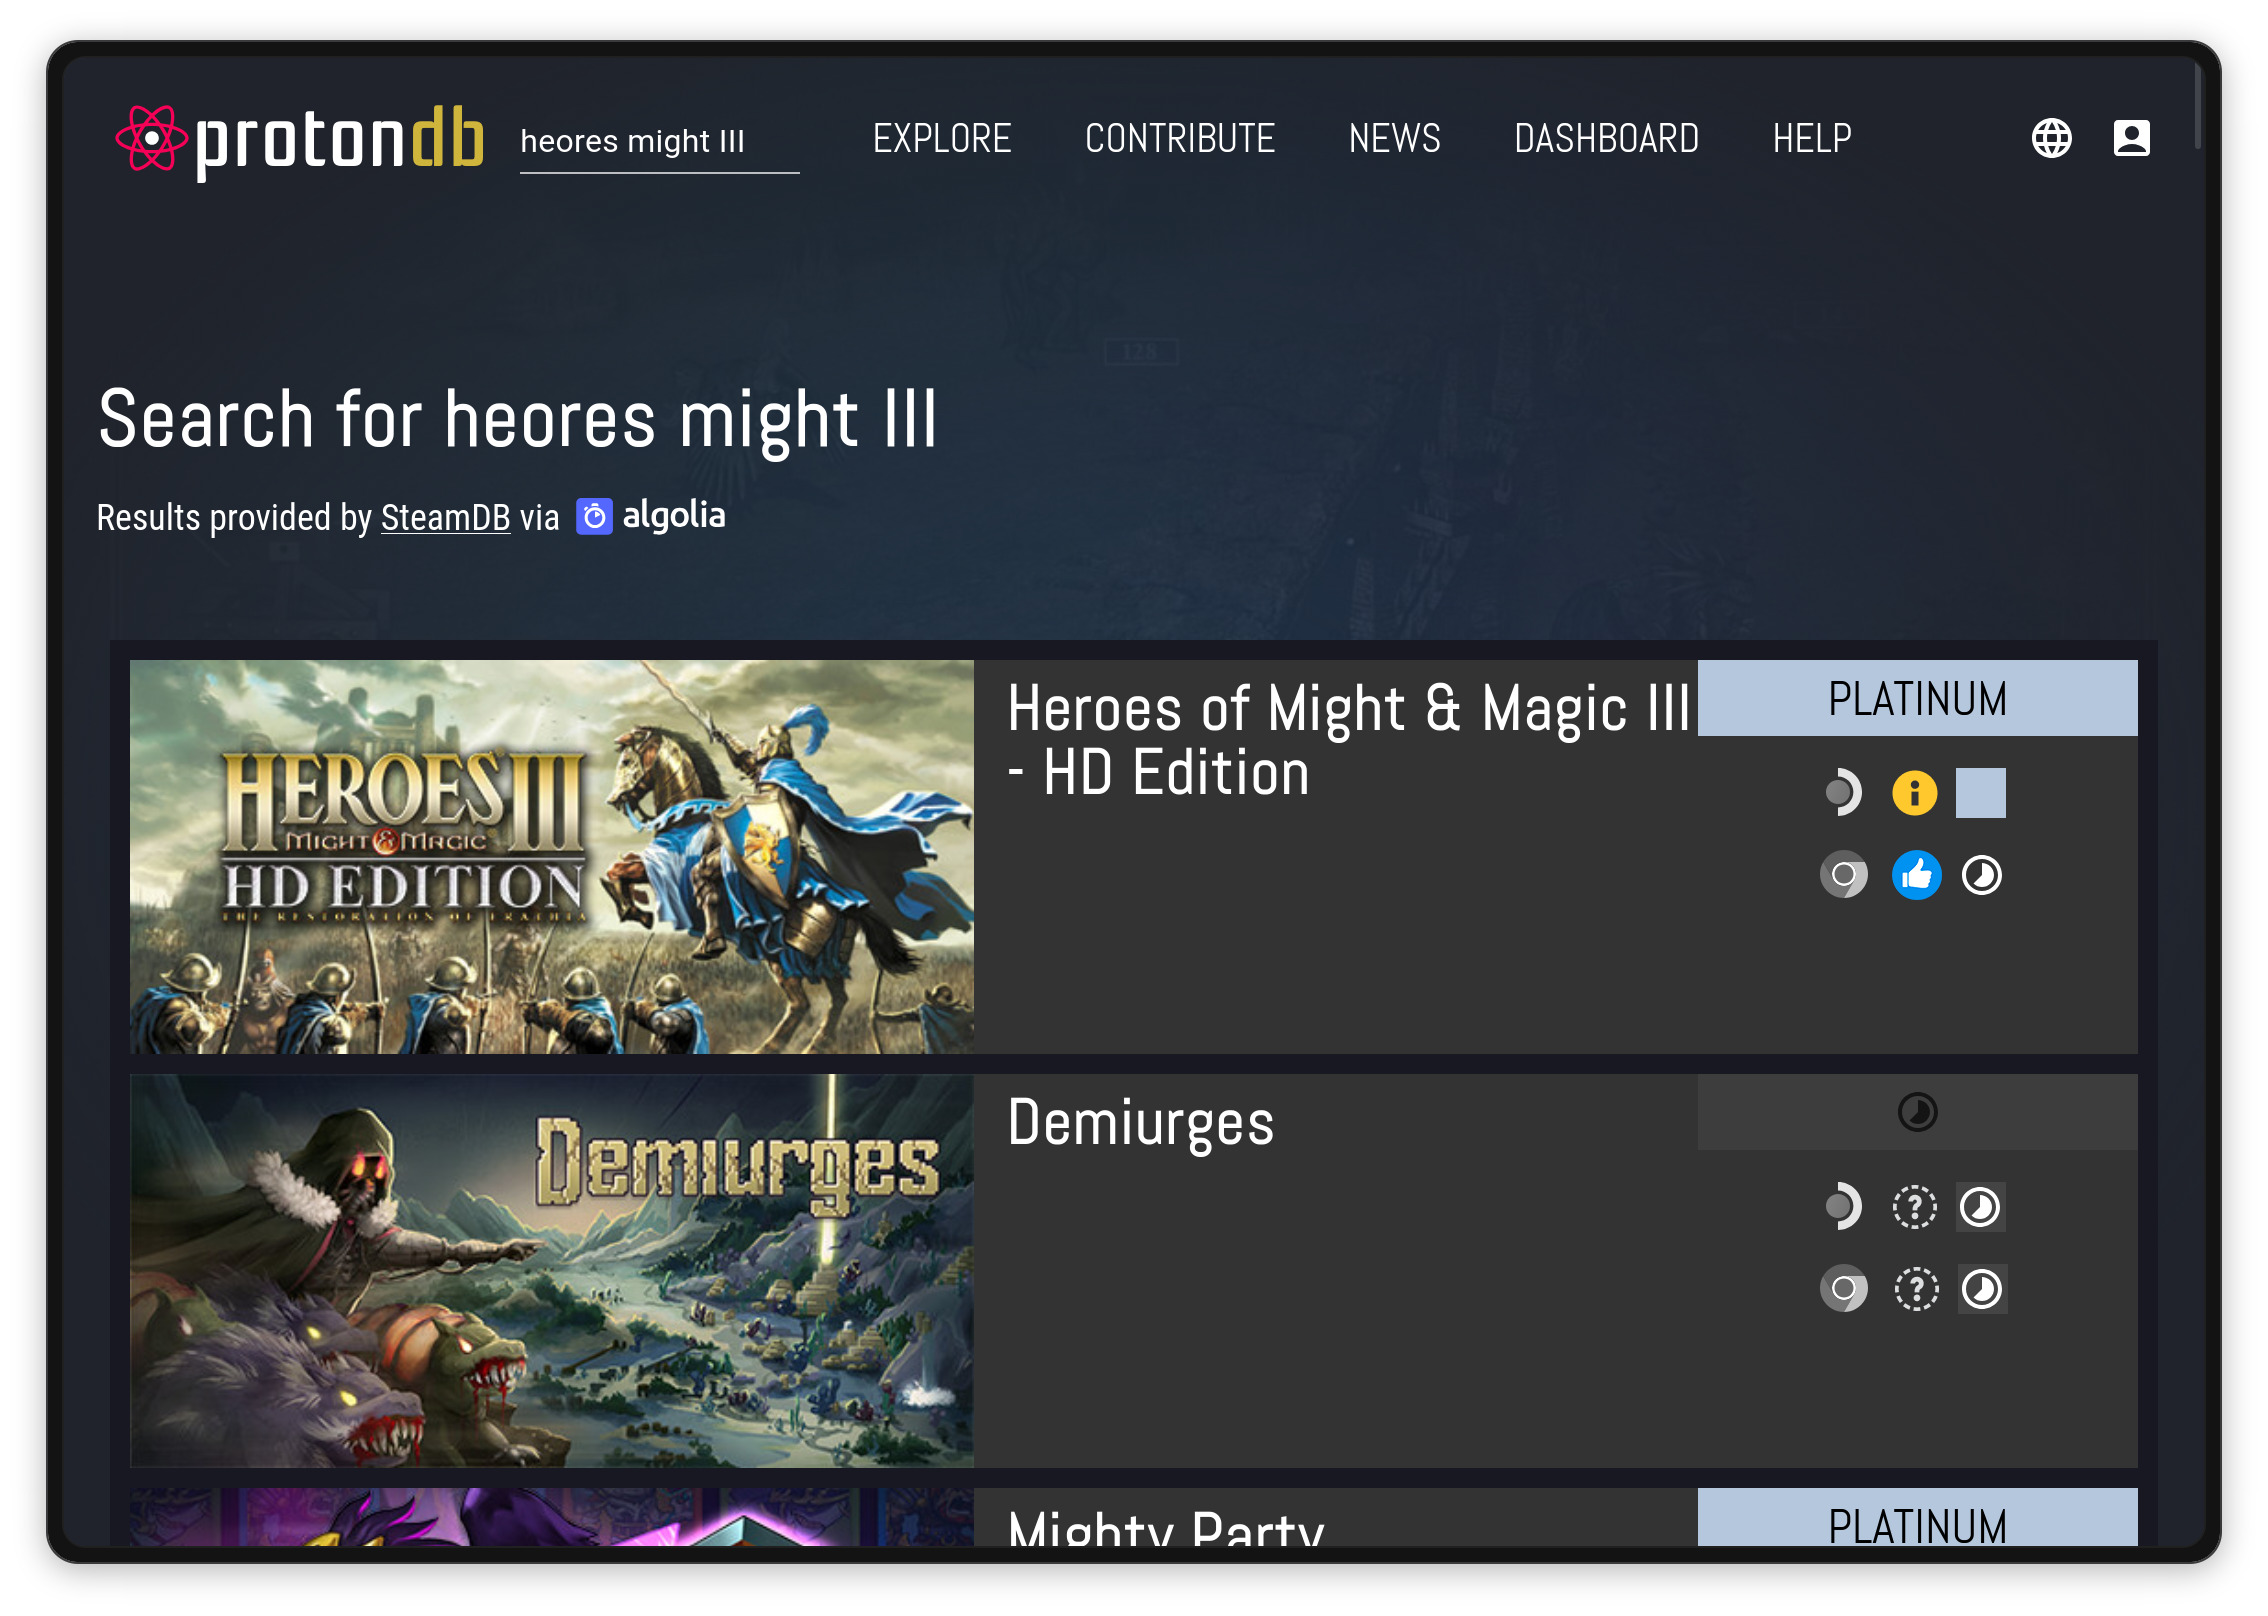Click Steam Deck icon for Heroes III HD
The width and height of the screenshot is (2268, 1616).
click(x=1843, y=793)
